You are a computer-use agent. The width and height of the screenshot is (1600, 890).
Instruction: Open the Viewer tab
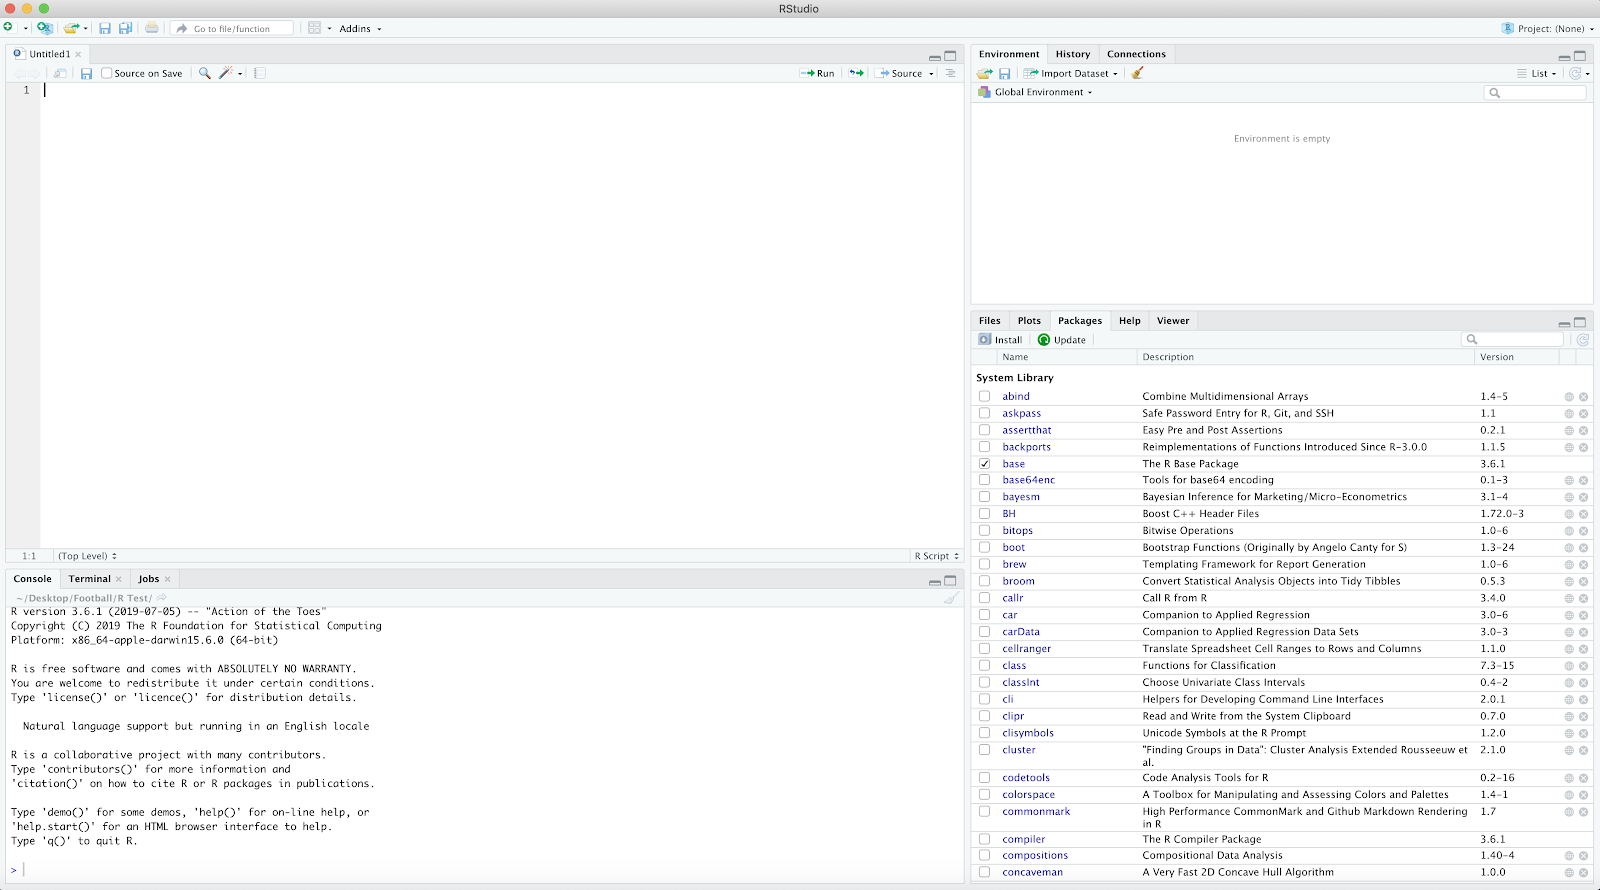(x=1173, y=321)
